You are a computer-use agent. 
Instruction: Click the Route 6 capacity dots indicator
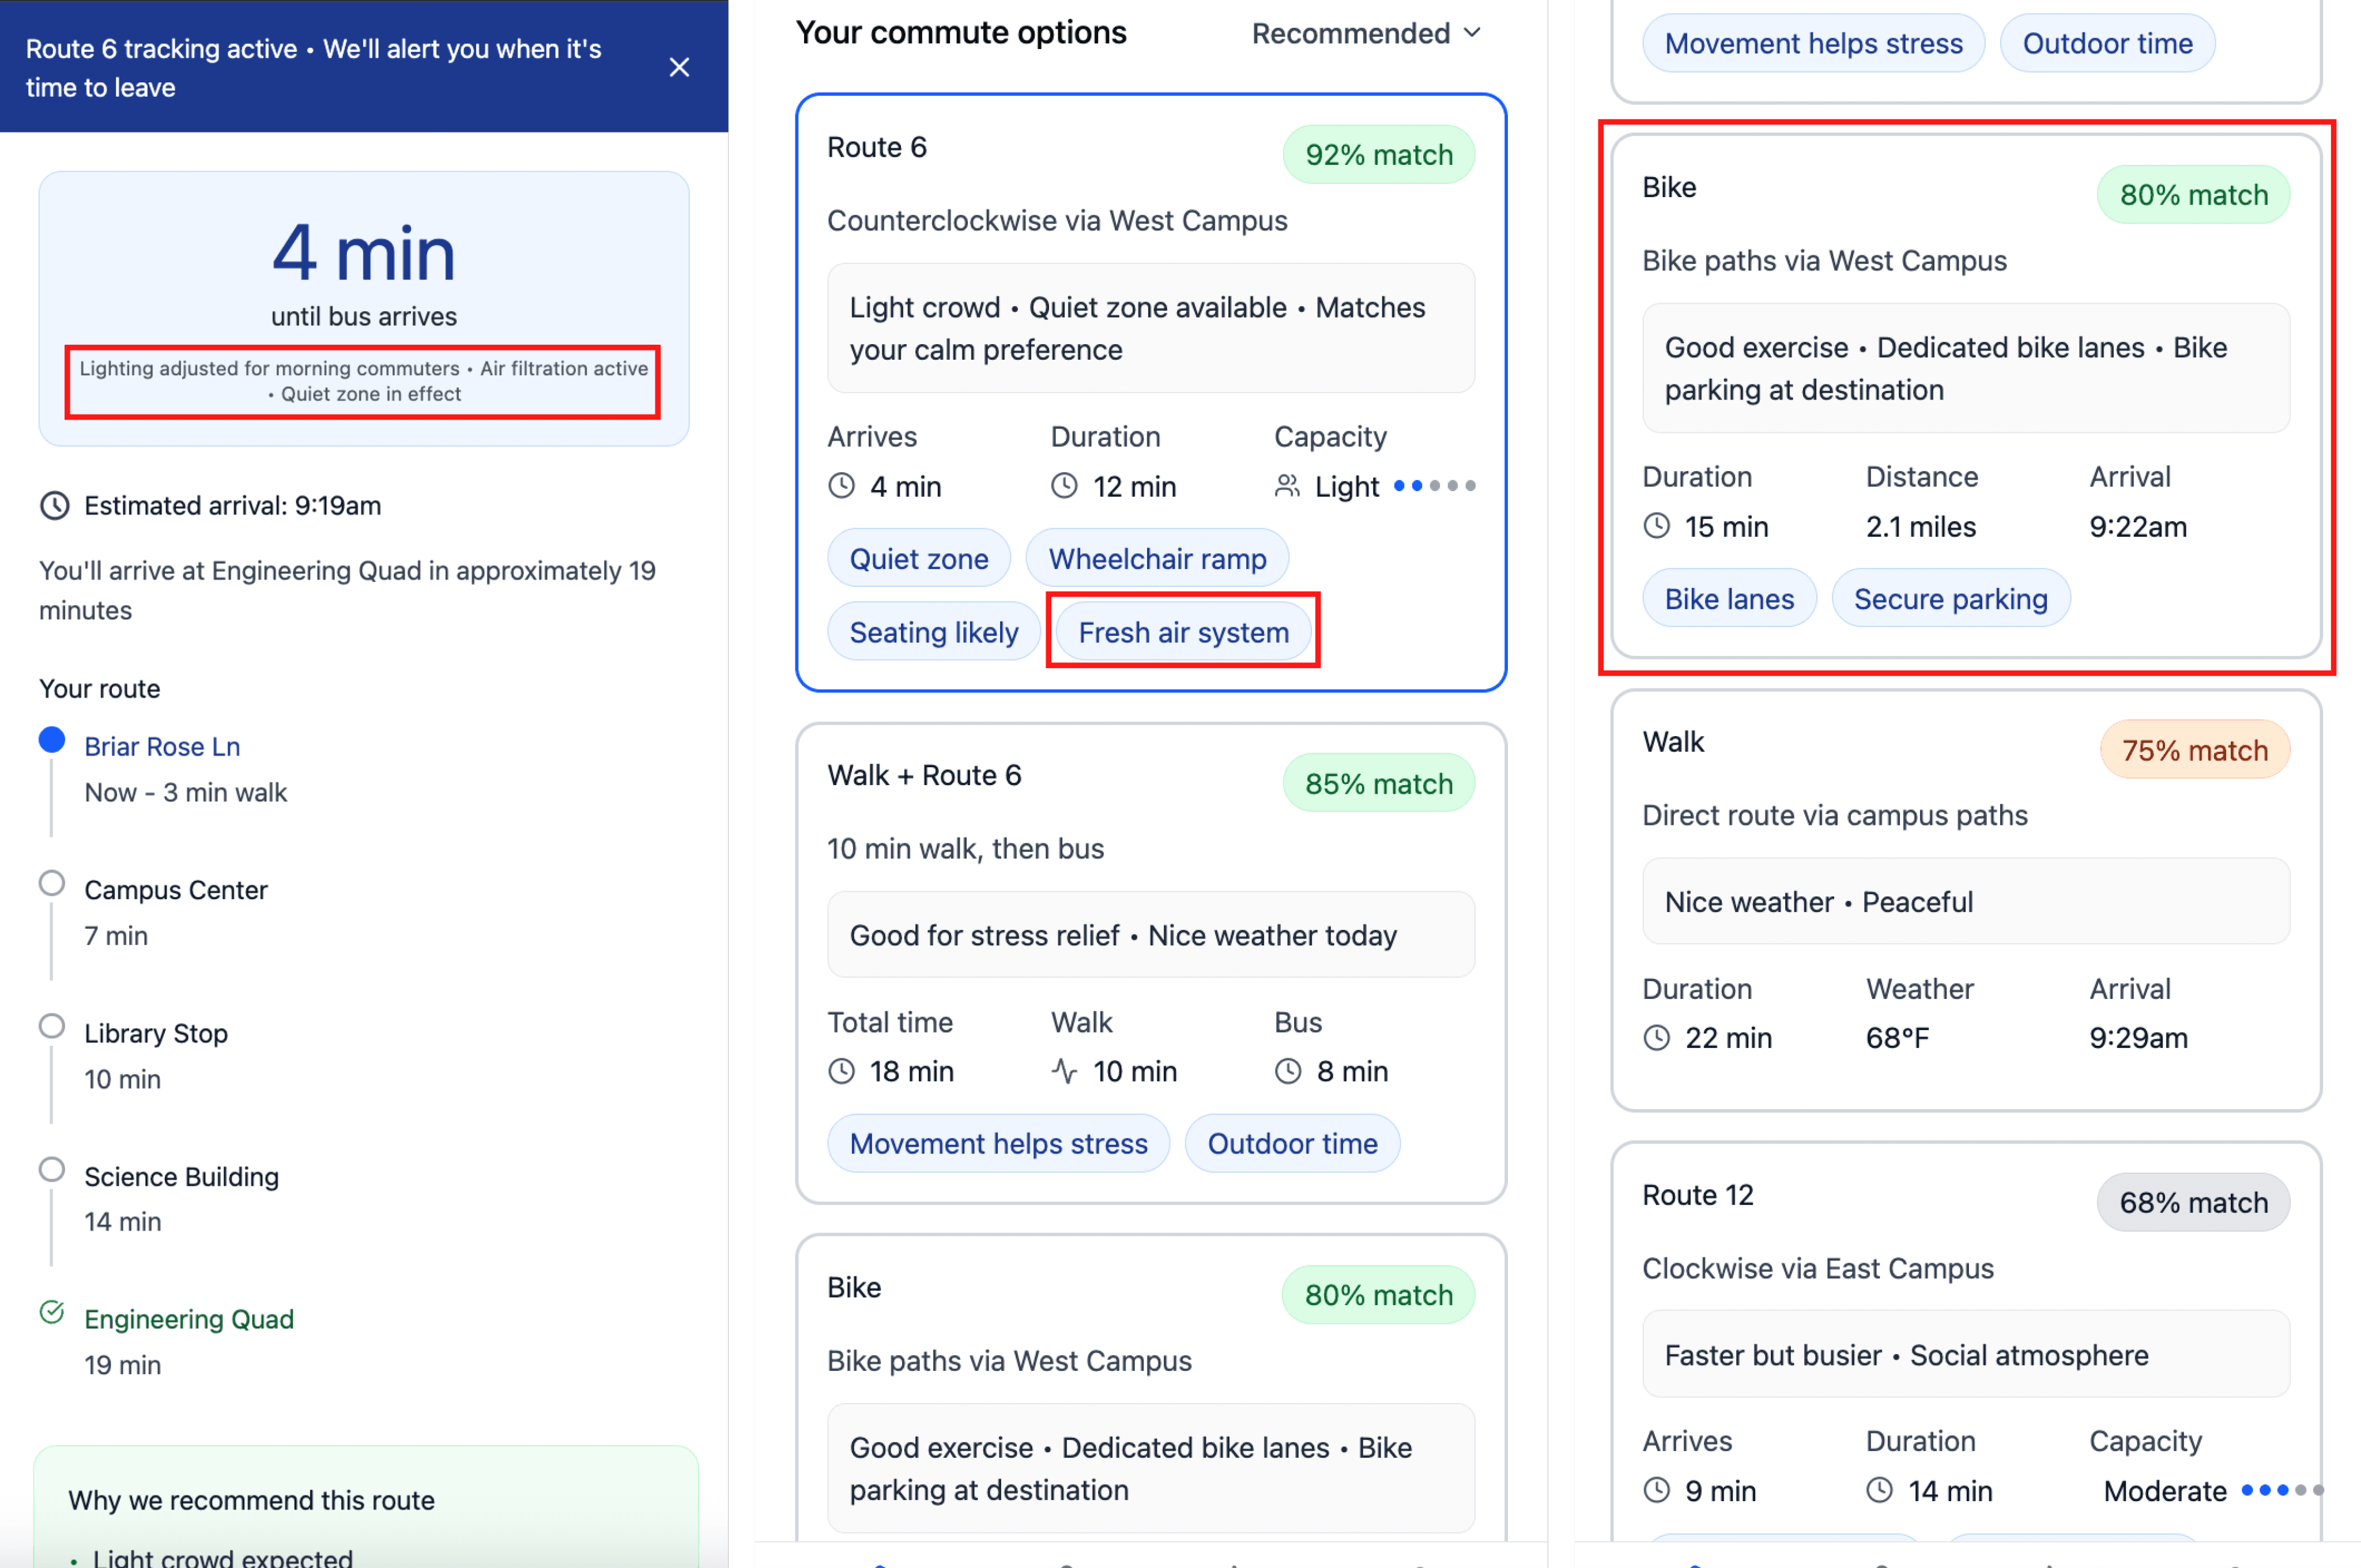[1434, 486]
